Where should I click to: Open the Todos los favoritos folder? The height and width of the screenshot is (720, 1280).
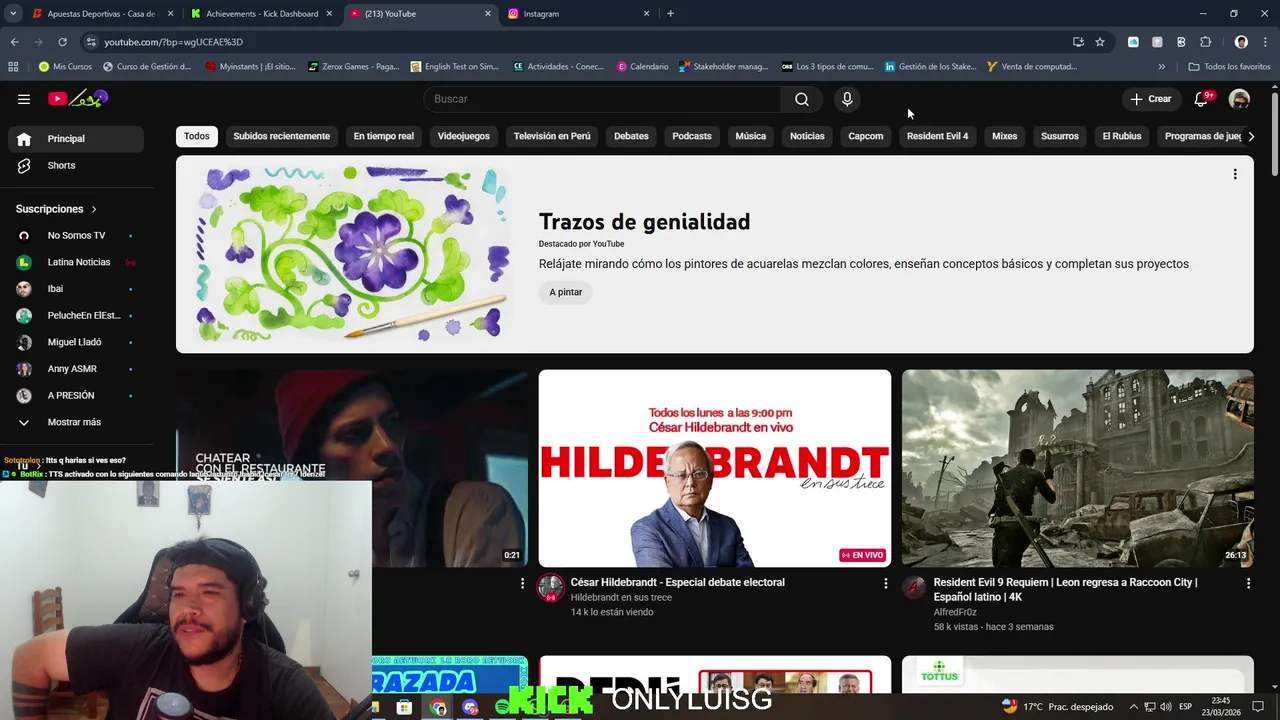click(1229, 67)
